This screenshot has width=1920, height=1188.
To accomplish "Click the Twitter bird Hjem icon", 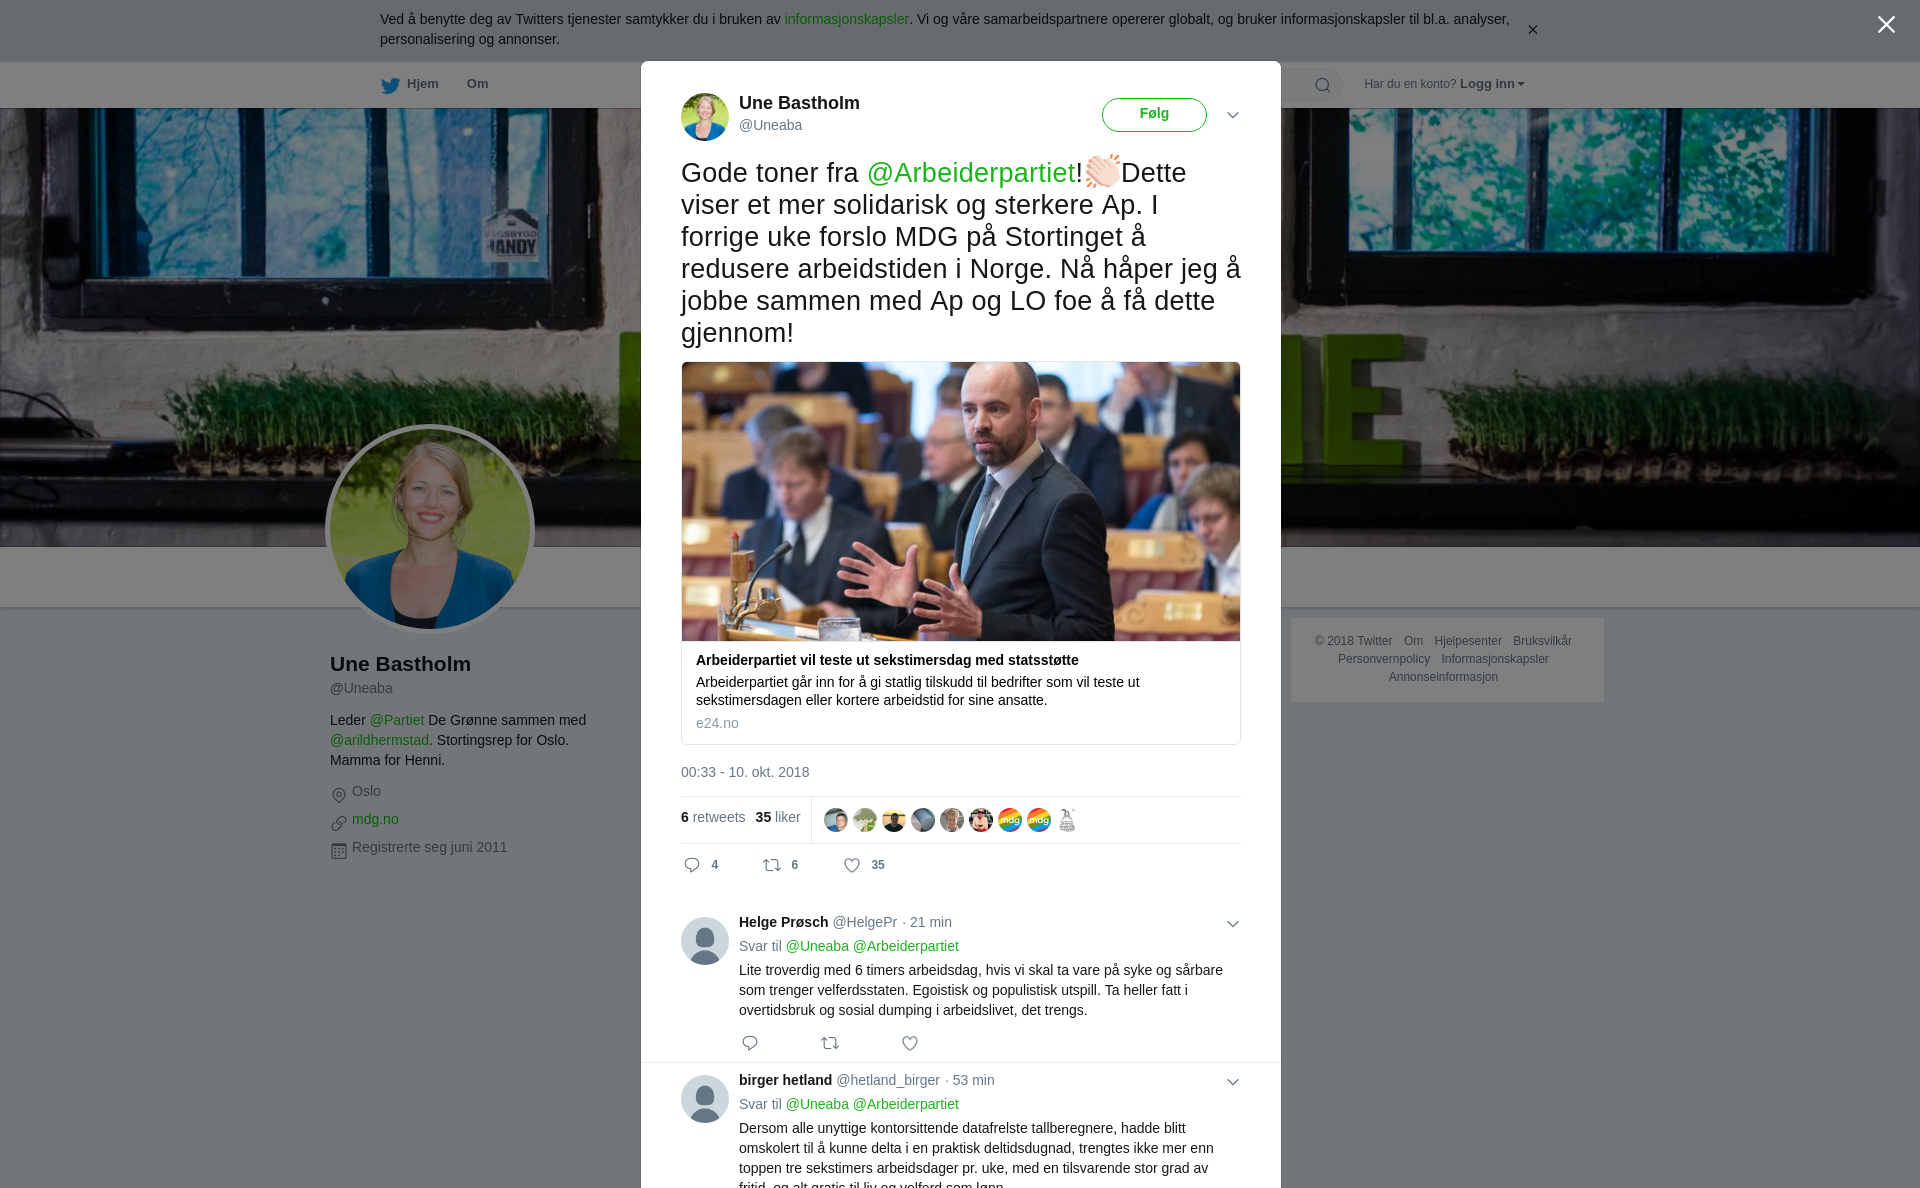I will coord(390,85).
